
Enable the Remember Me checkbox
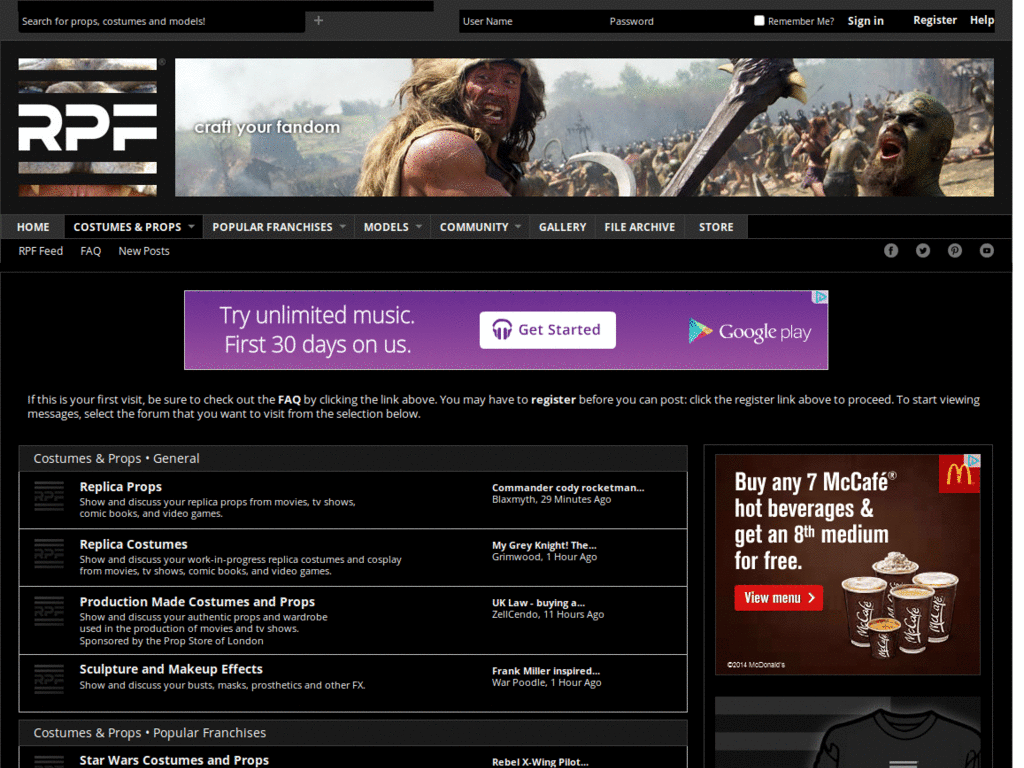(759, 20)
